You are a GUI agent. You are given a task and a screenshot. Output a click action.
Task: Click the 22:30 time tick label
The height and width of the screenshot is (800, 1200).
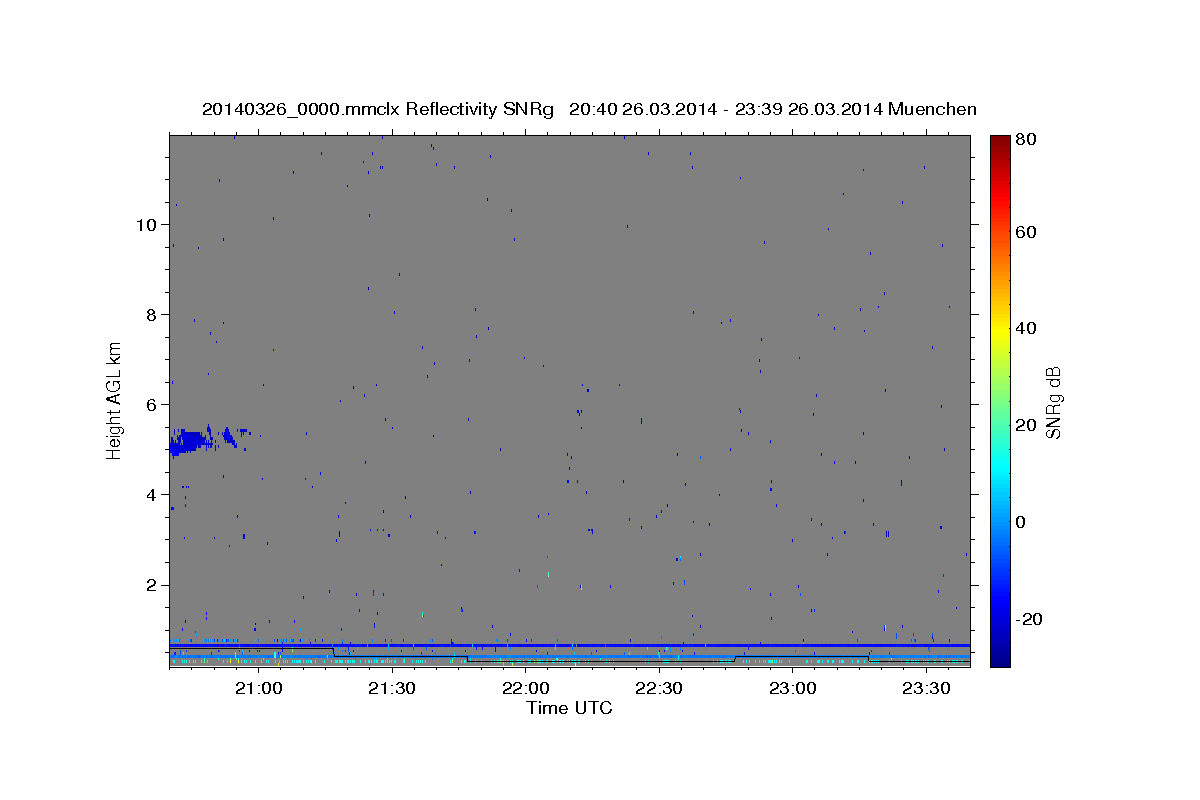pos(659,689)
